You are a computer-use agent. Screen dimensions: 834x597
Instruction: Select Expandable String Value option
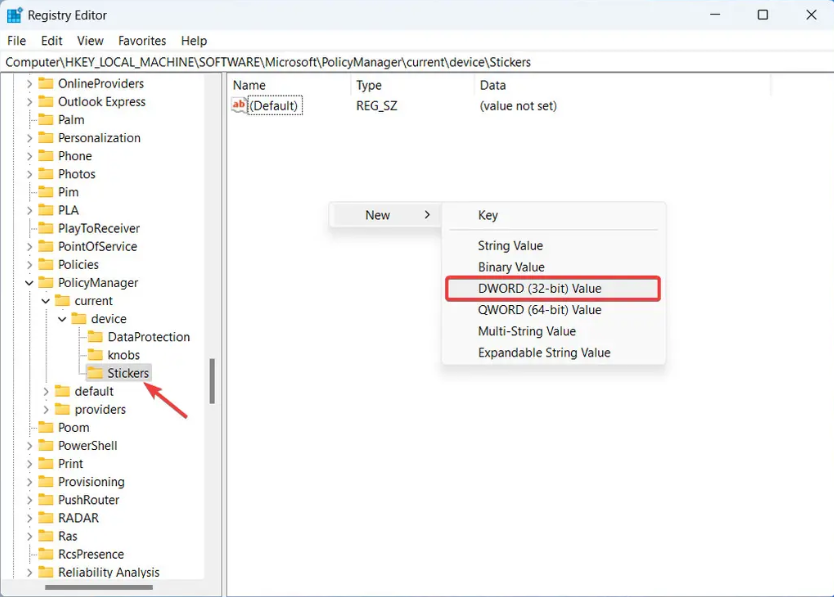(553, 353)
